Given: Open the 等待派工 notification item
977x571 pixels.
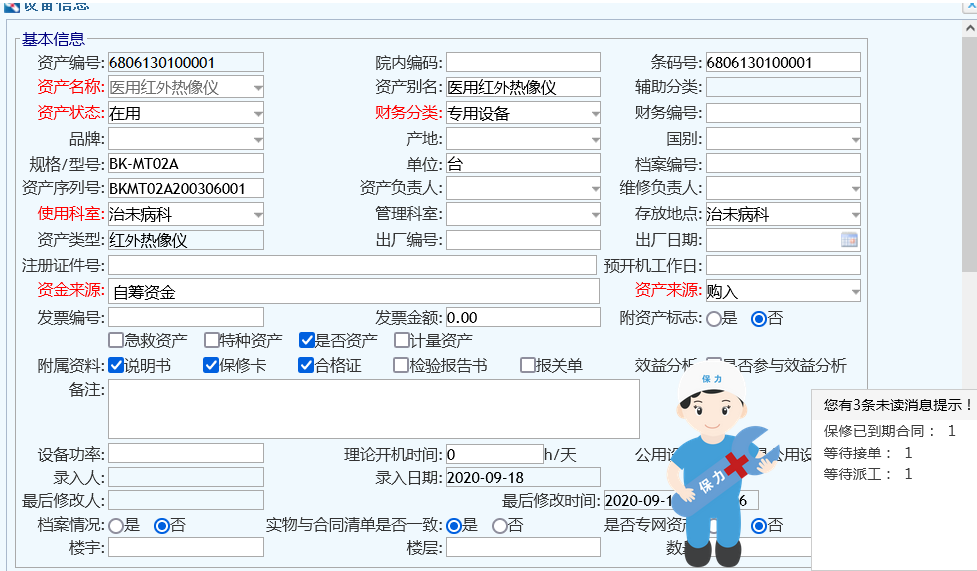Looking at the screenshot, I should tap(867, 474).
